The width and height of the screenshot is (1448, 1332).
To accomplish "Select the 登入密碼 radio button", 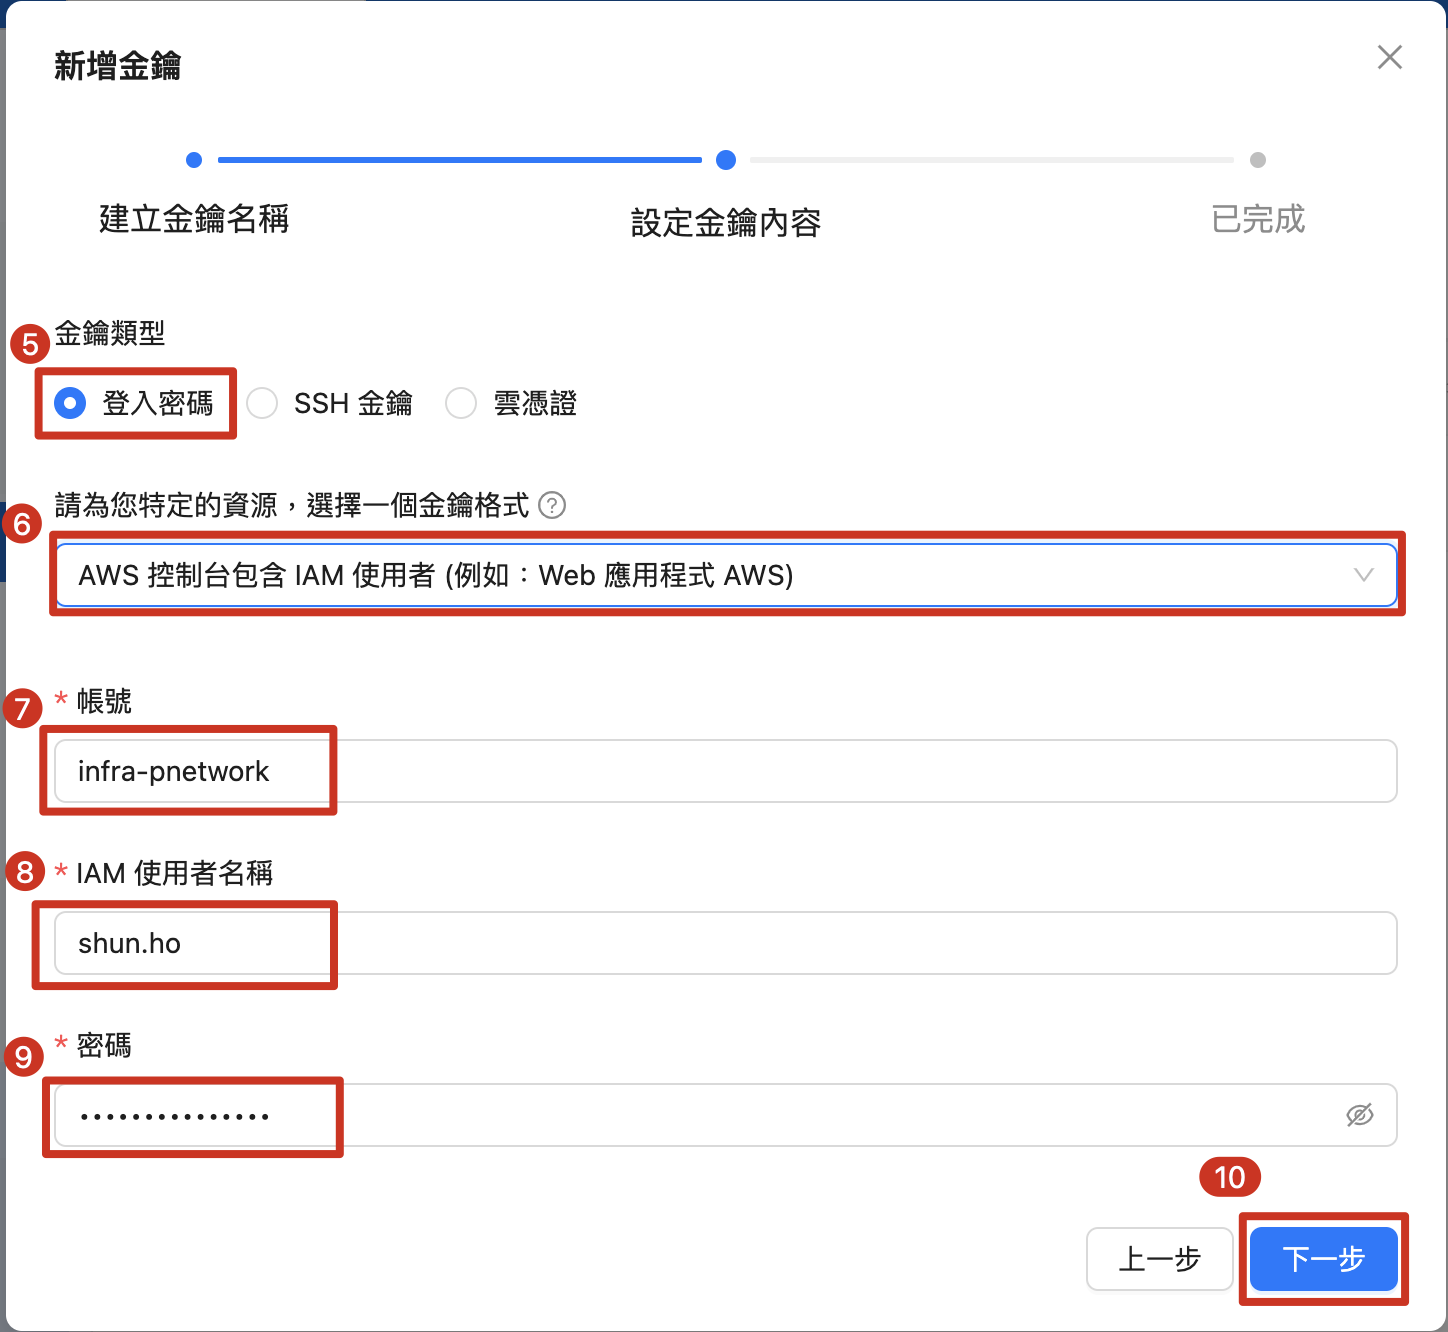I will click(70, 403).
